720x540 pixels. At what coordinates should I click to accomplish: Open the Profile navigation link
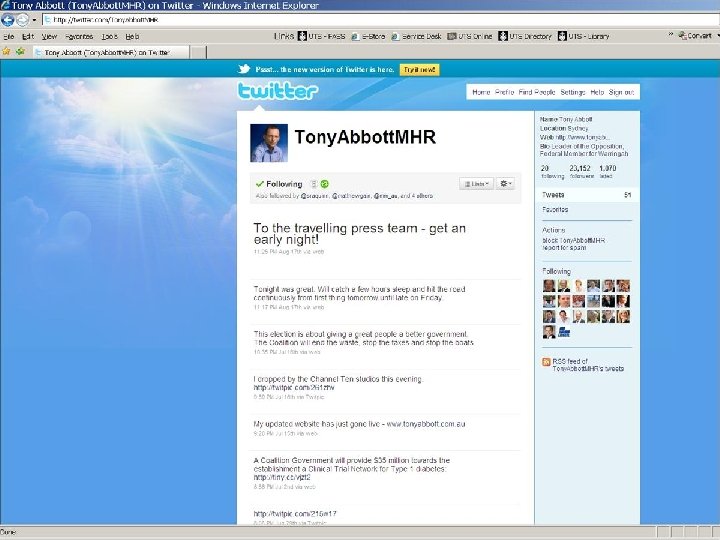504,92
